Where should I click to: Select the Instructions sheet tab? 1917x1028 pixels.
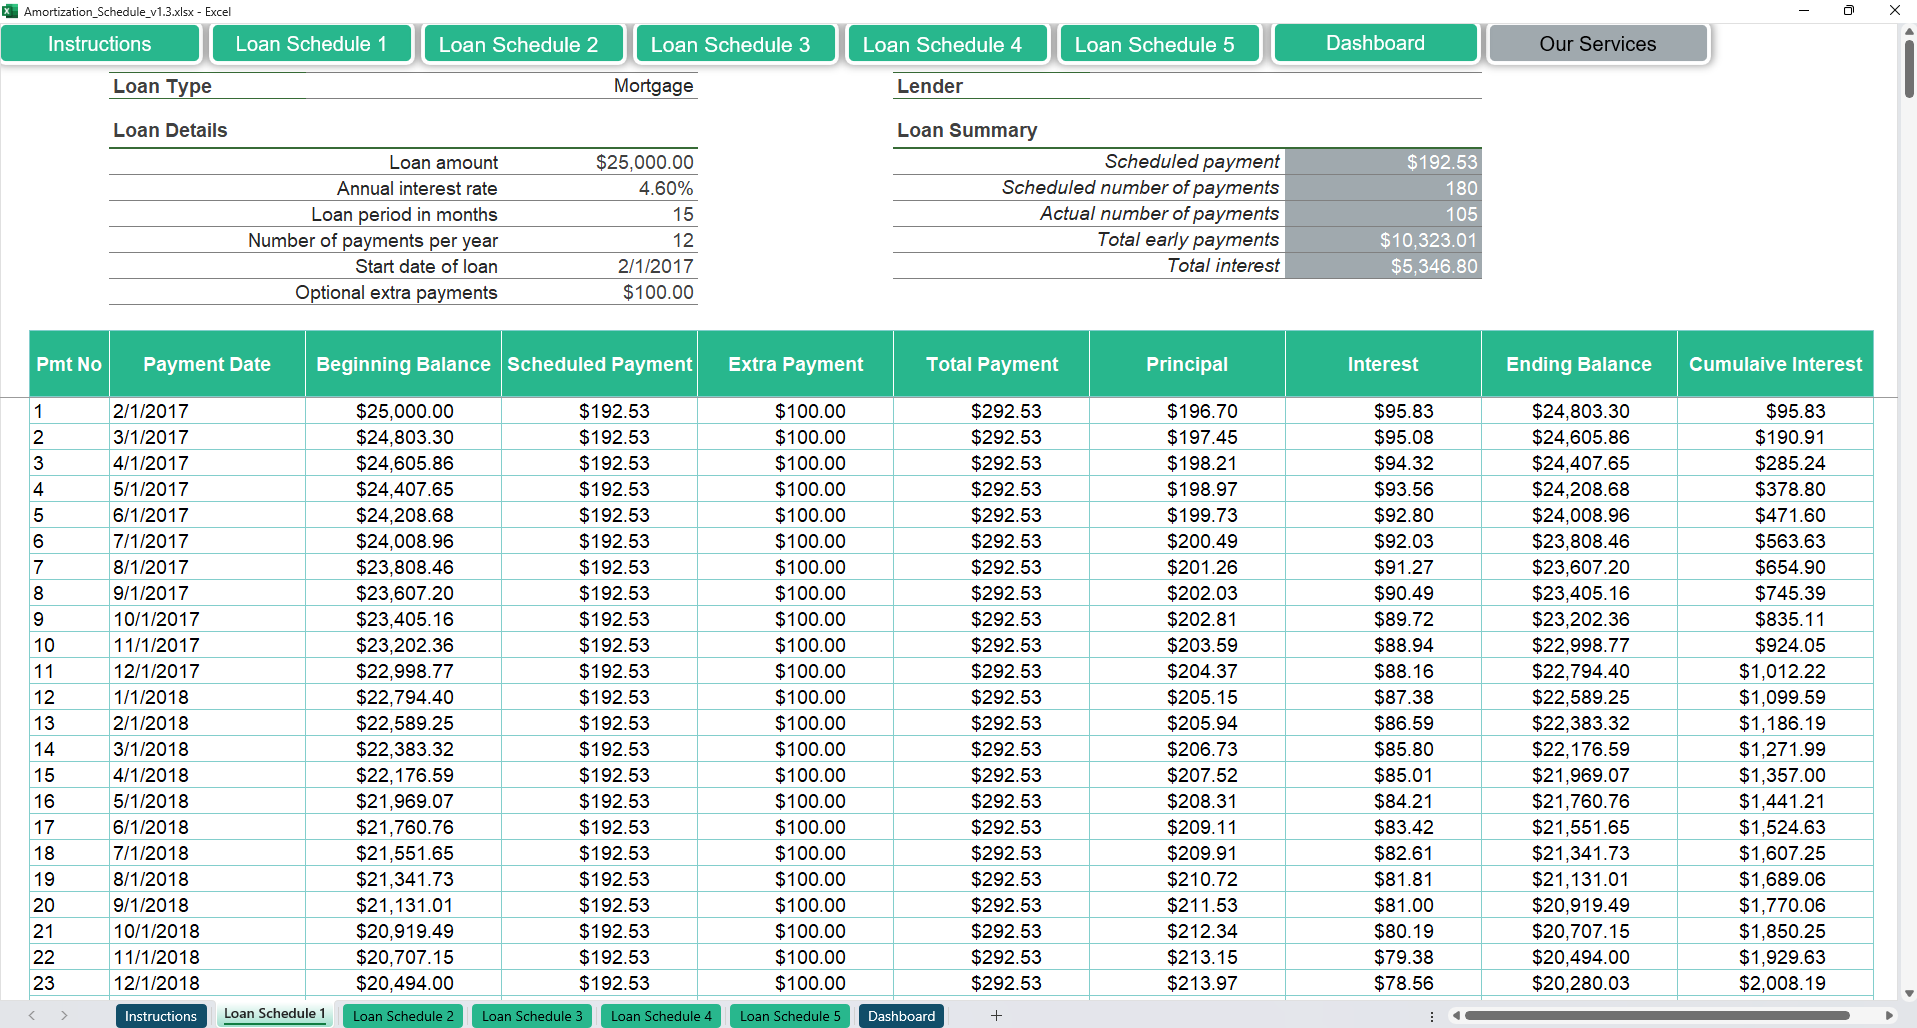161,1016
